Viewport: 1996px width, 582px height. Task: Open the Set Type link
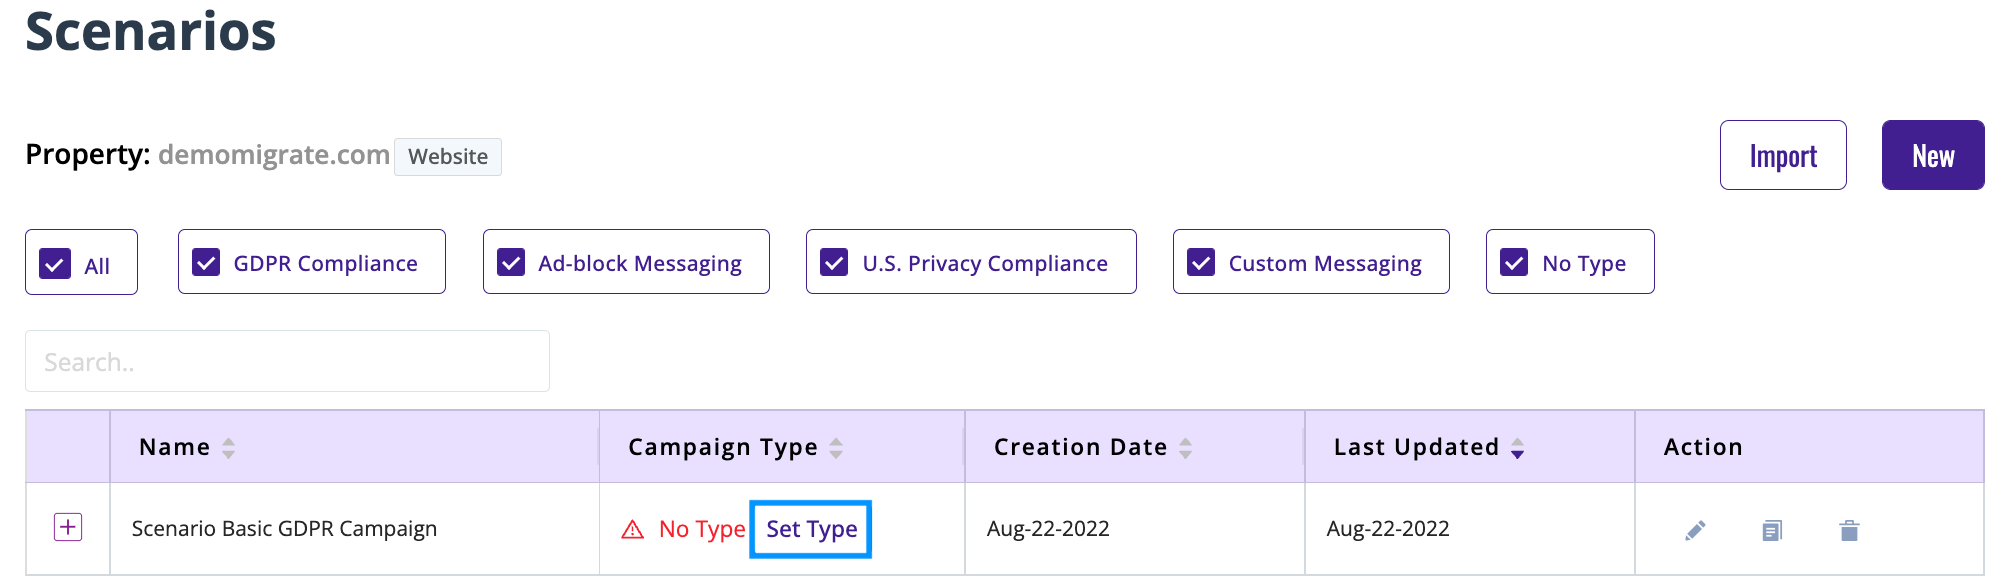click(811, 529)
